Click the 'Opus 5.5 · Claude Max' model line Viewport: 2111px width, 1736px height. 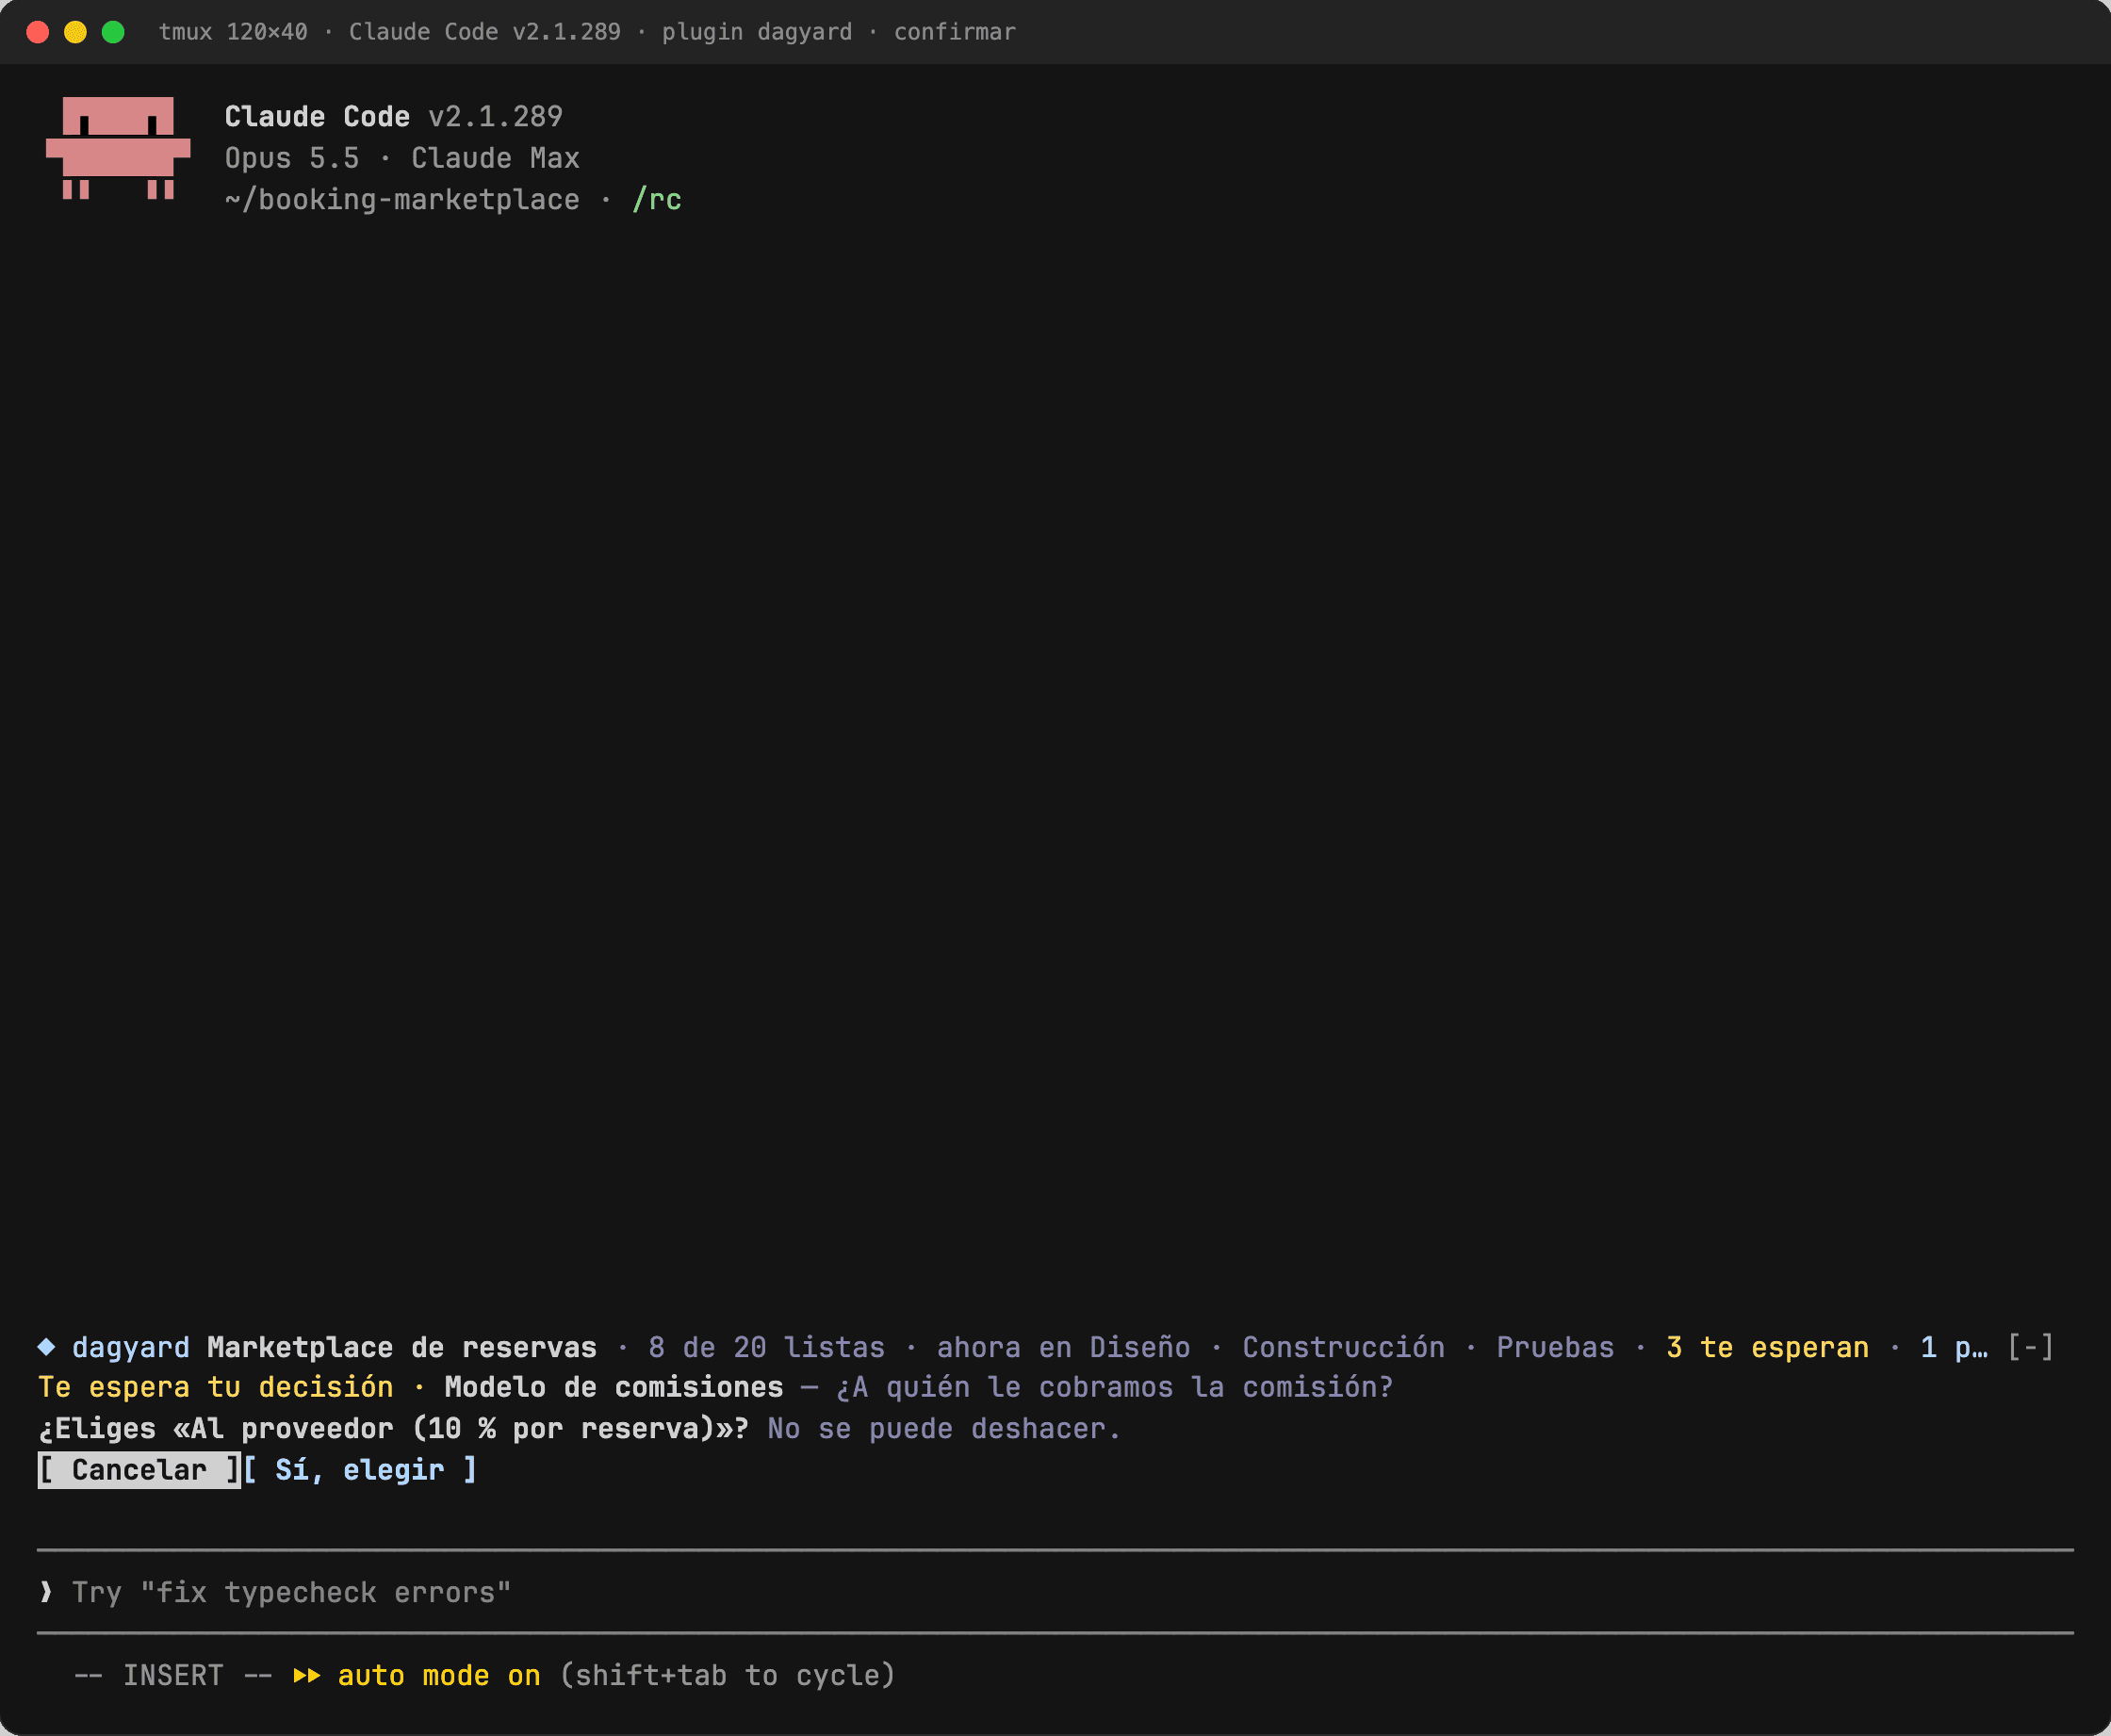pos(402,158)
